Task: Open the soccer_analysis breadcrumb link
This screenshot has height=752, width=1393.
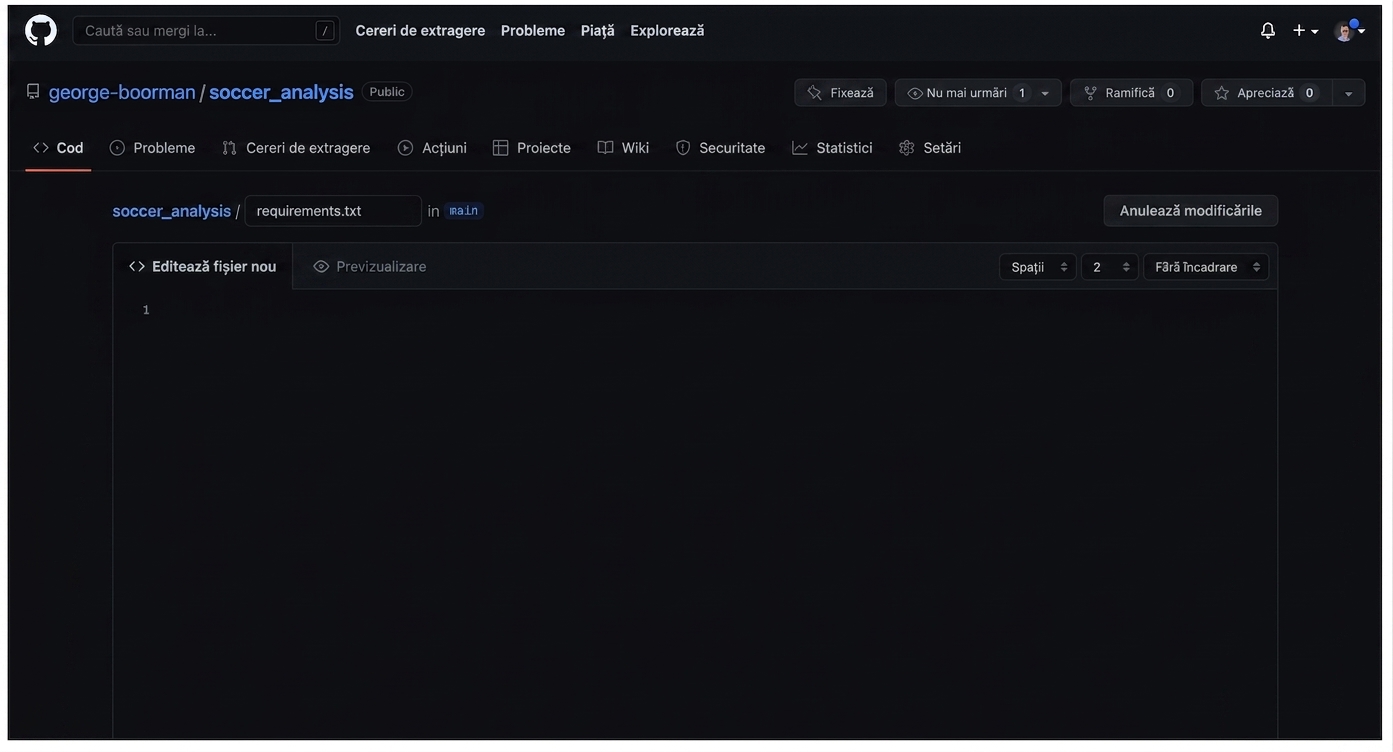Action: tap(171, 211)
